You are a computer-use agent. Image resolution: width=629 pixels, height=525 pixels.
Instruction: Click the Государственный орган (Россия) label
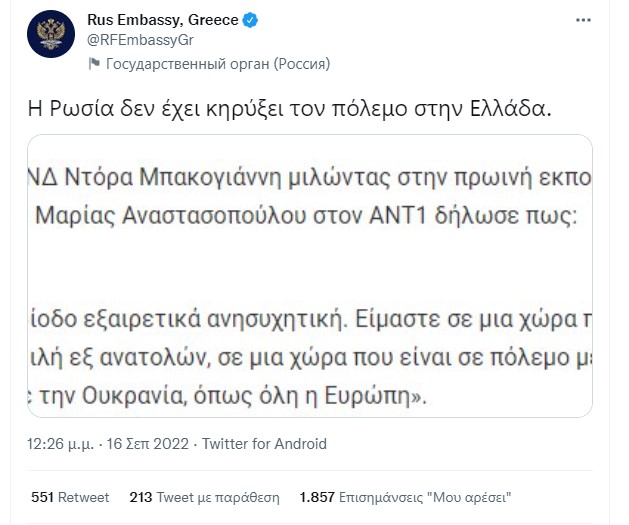(x=218, y=64)
